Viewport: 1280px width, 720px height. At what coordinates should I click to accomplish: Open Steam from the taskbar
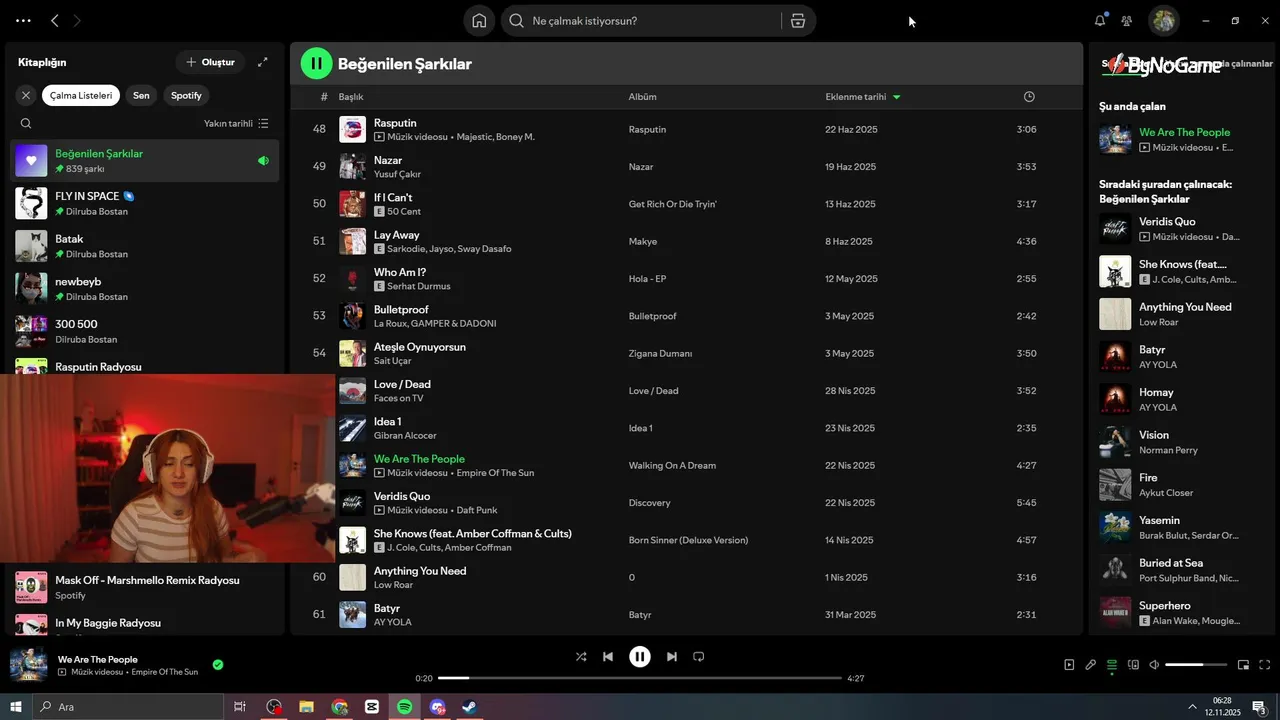pos(469,707)
